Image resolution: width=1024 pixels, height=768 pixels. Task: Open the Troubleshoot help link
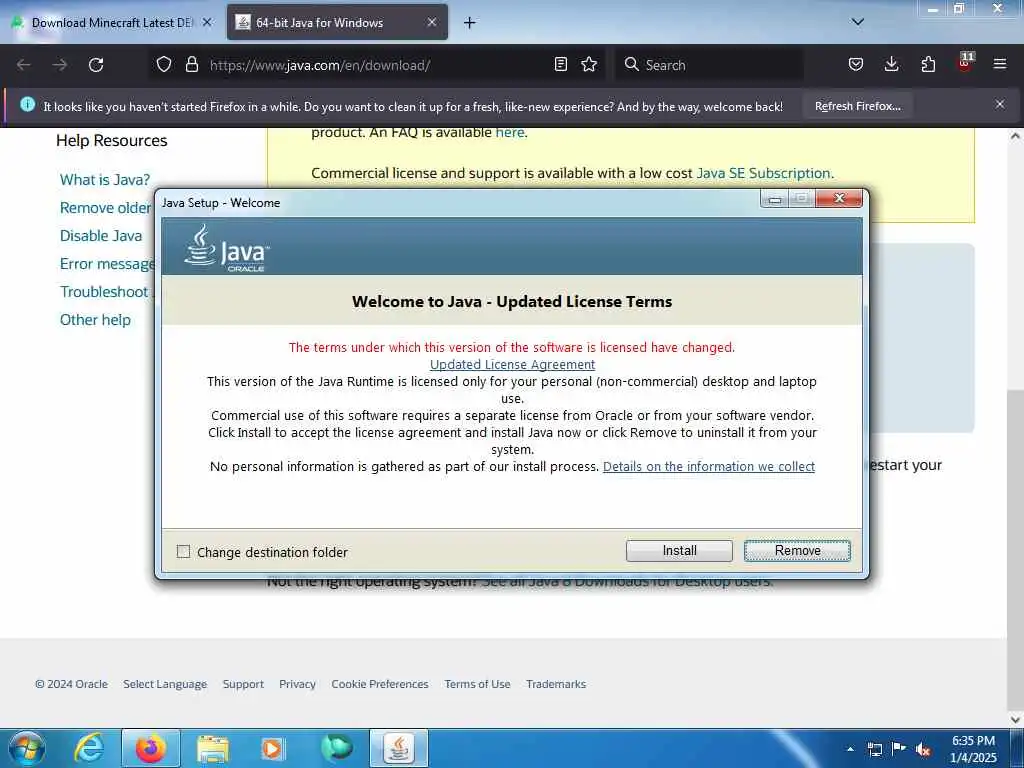[x=104, y=292]
